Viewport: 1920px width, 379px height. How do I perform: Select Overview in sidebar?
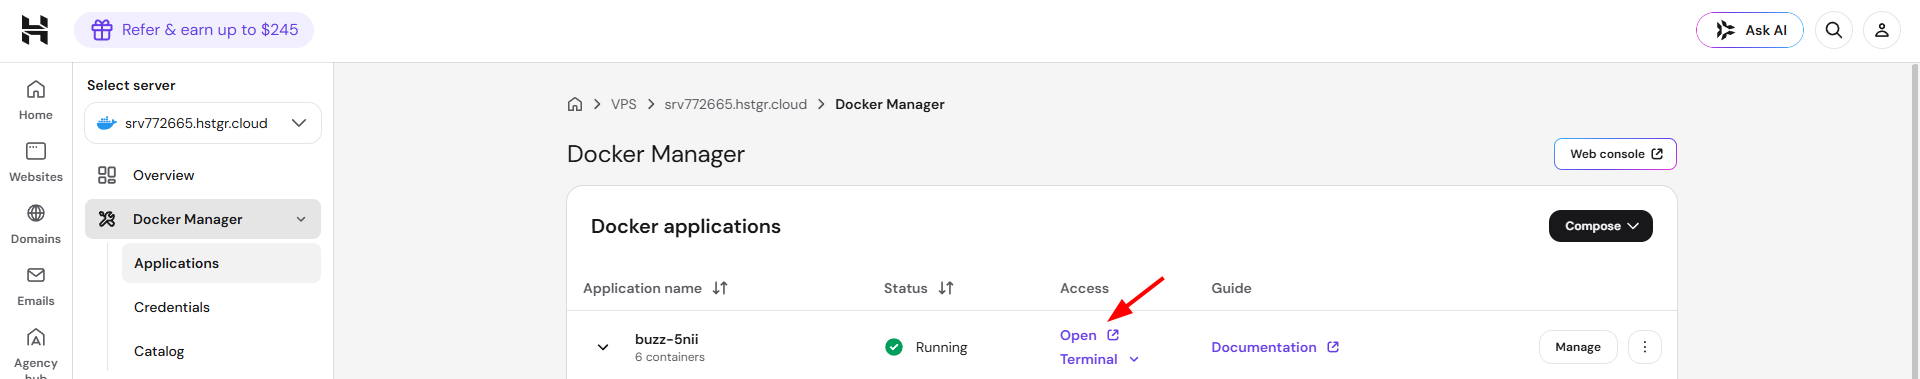click(203, 175)
